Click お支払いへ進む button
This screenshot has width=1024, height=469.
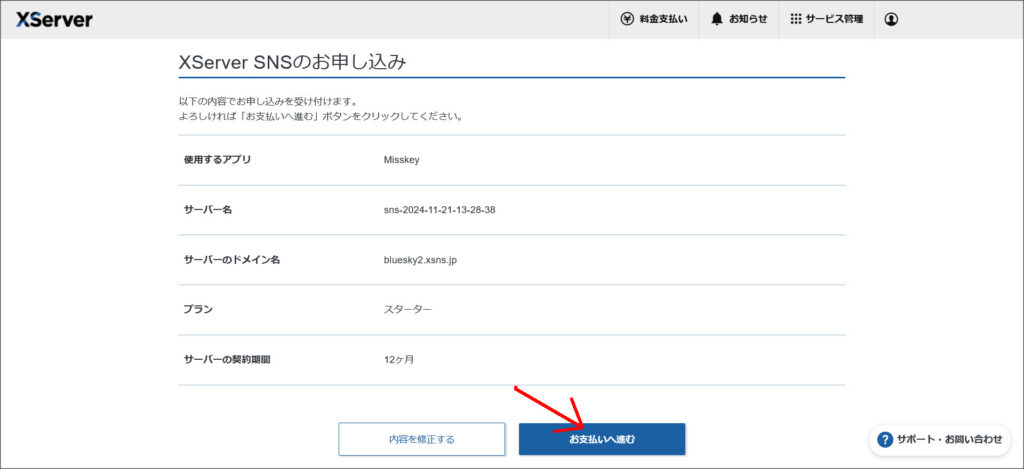(x=601, y=439)
